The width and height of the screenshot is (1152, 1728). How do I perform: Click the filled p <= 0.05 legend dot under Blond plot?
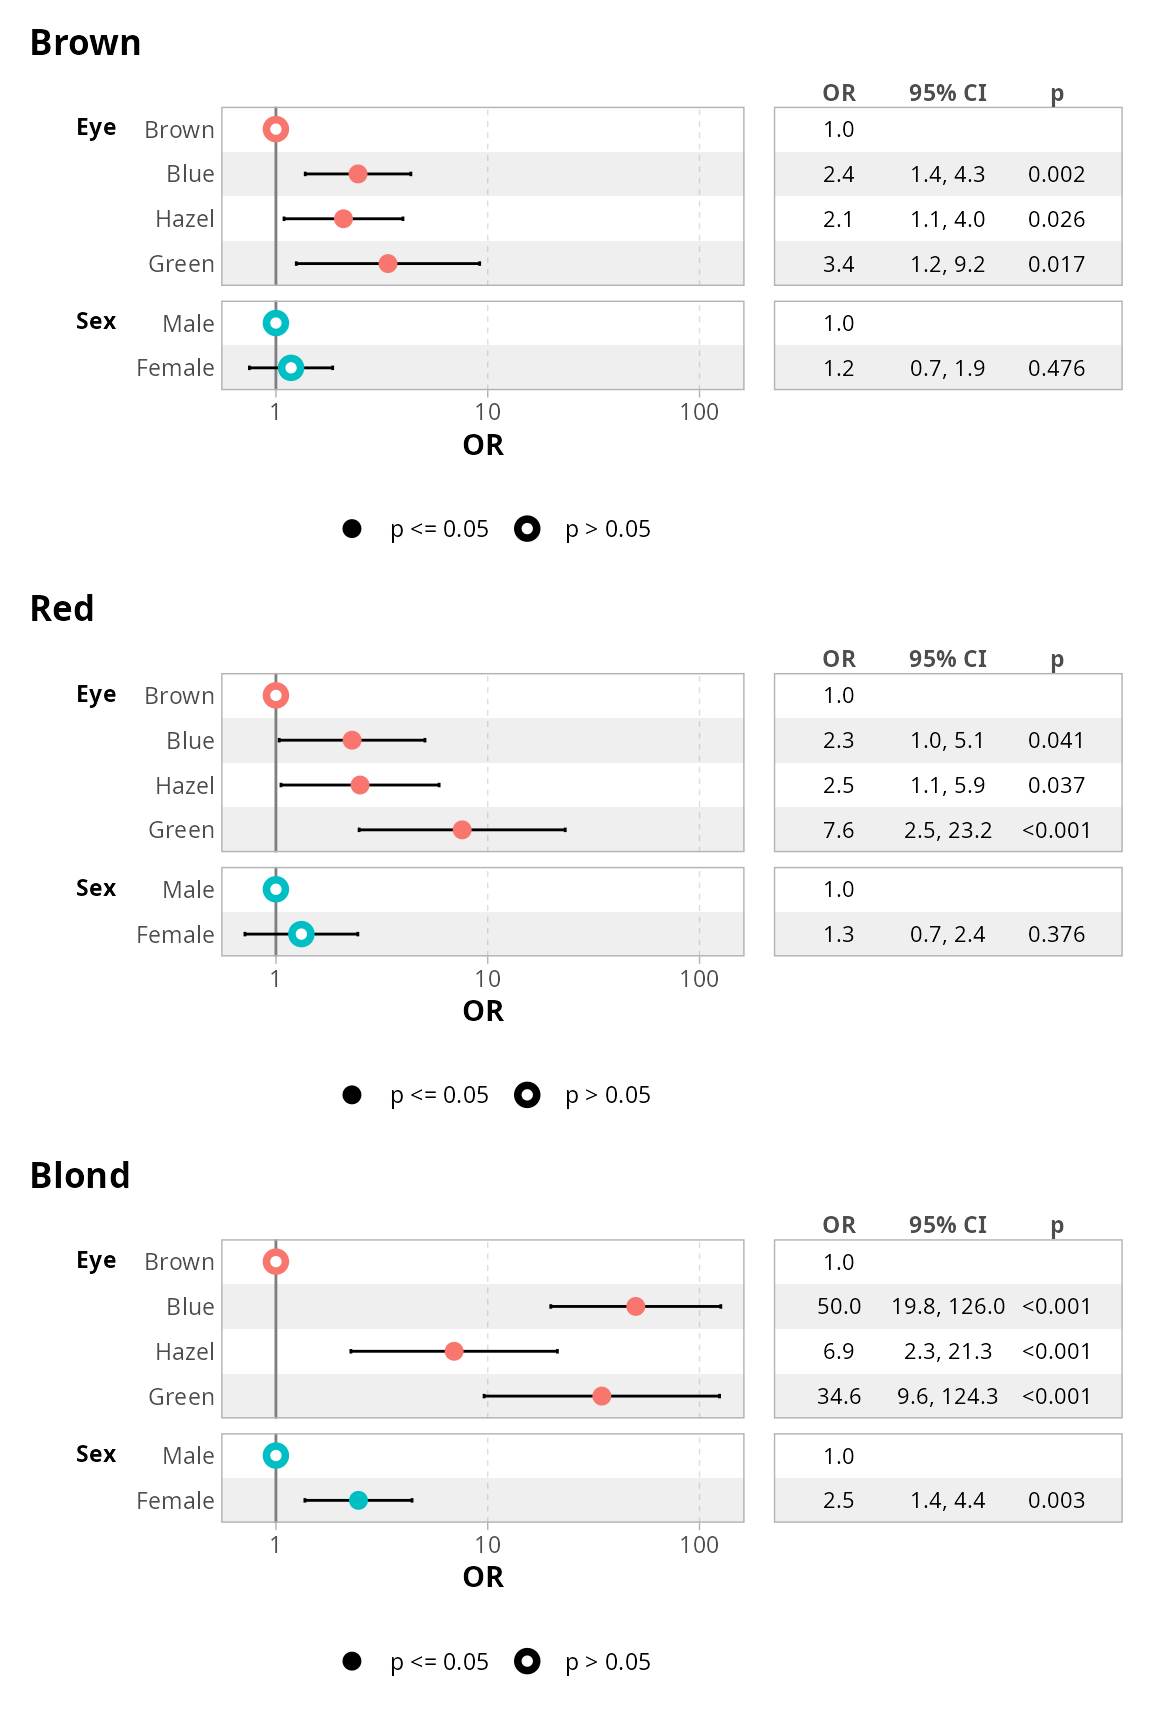pyautogui.click(x=352, y=1662)
